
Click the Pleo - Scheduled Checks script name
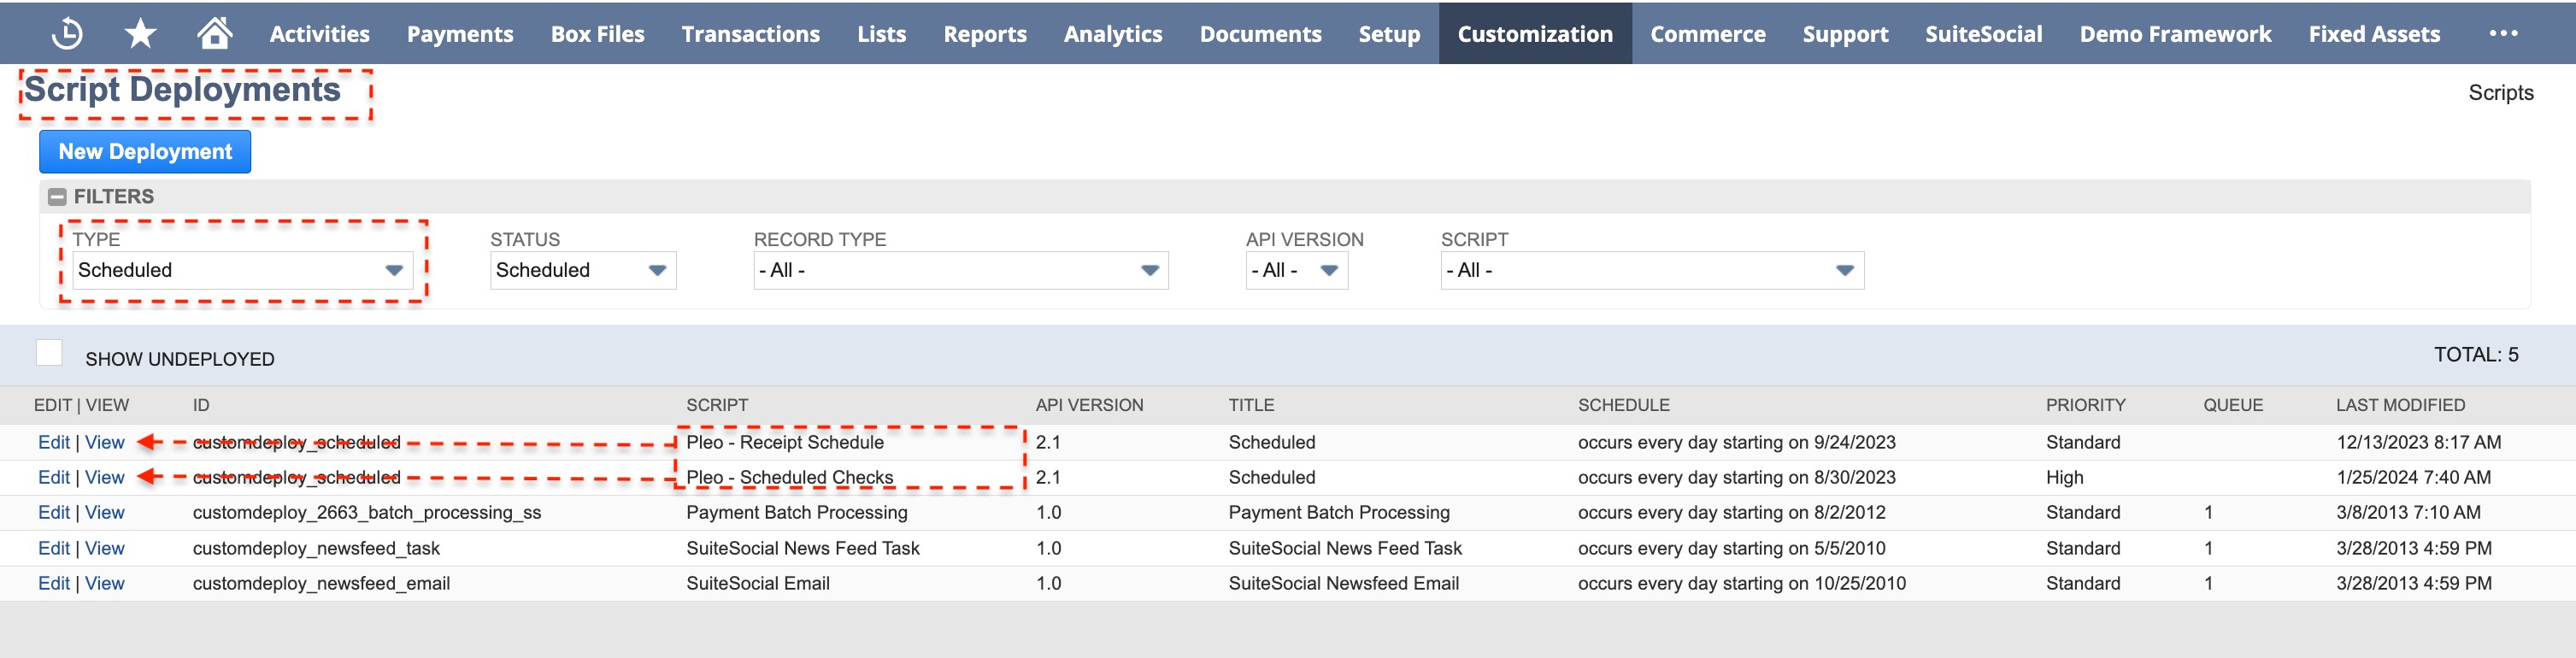pos(790,477)
